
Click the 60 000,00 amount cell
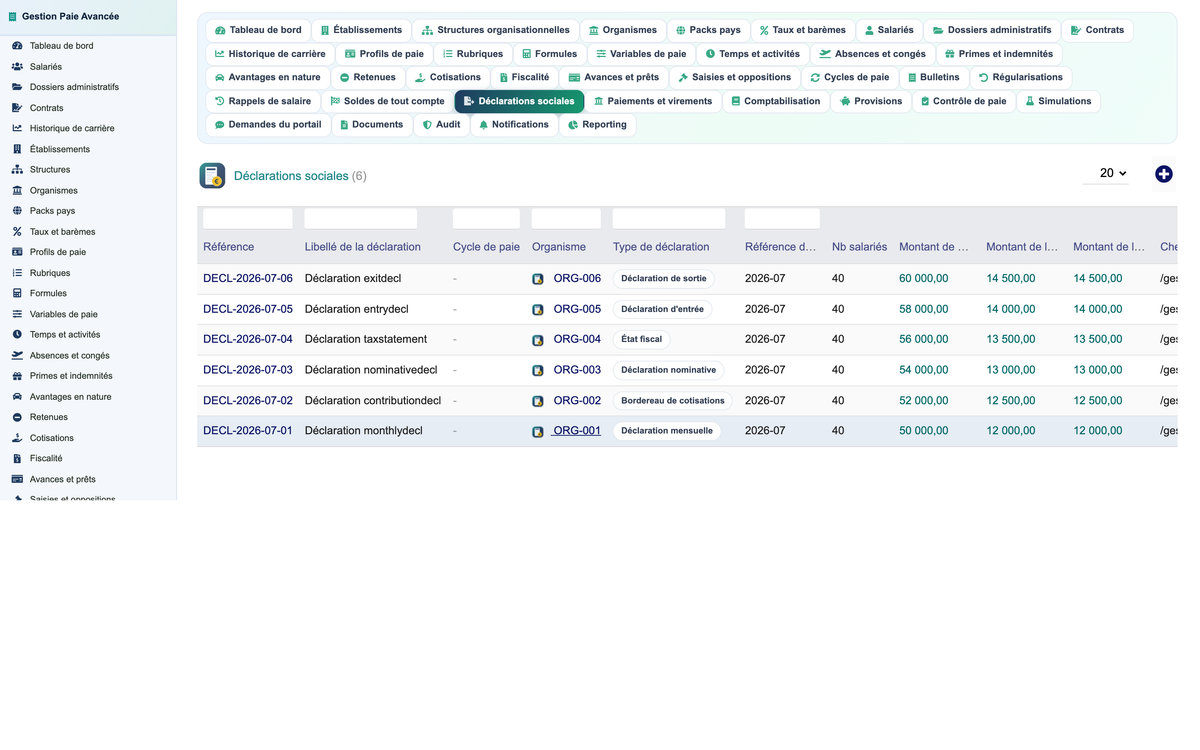click(923, 279)
